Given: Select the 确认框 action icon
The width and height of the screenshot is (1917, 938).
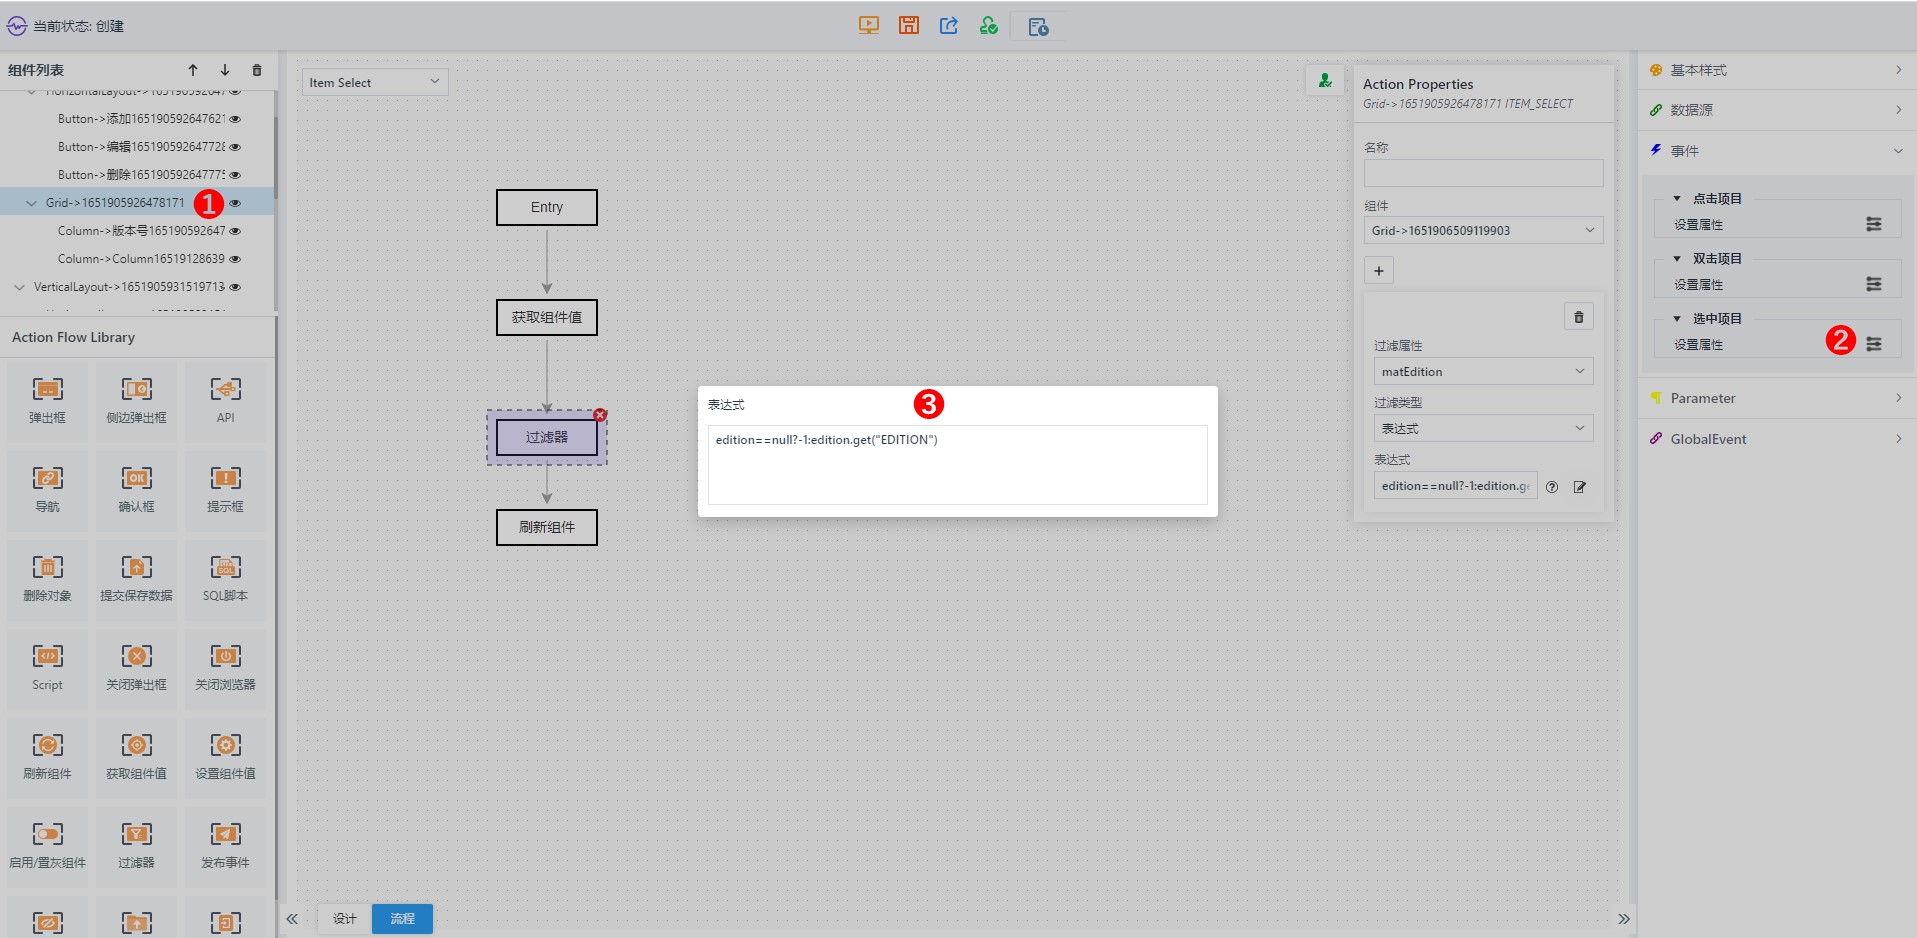Looking at the screenshot, I should 136,478.
